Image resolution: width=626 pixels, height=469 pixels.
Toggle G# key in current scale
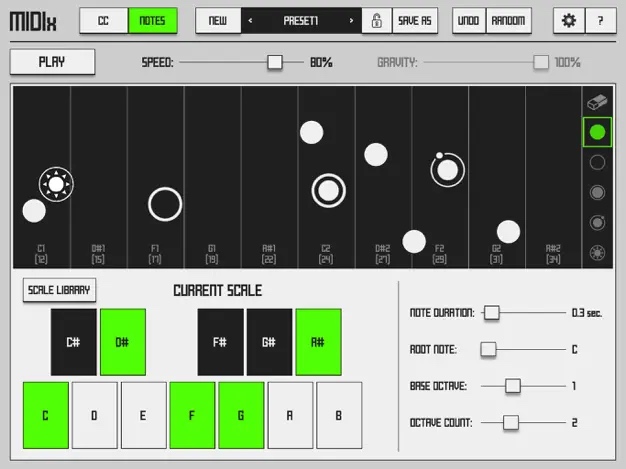(269, 342)
